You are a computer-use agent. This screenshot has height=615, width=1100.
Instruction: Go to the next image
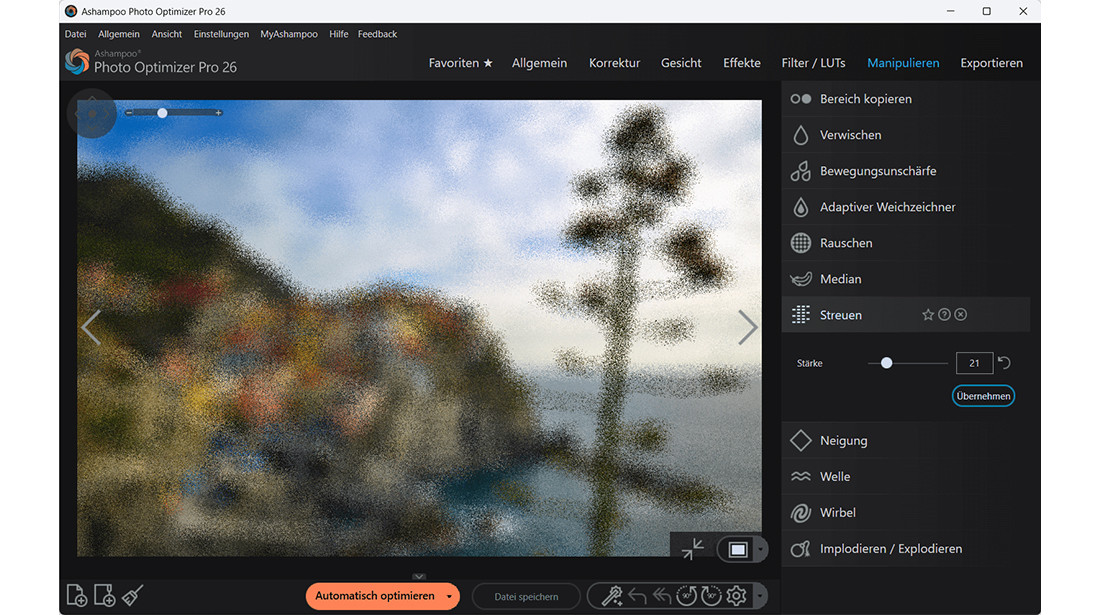747,327
